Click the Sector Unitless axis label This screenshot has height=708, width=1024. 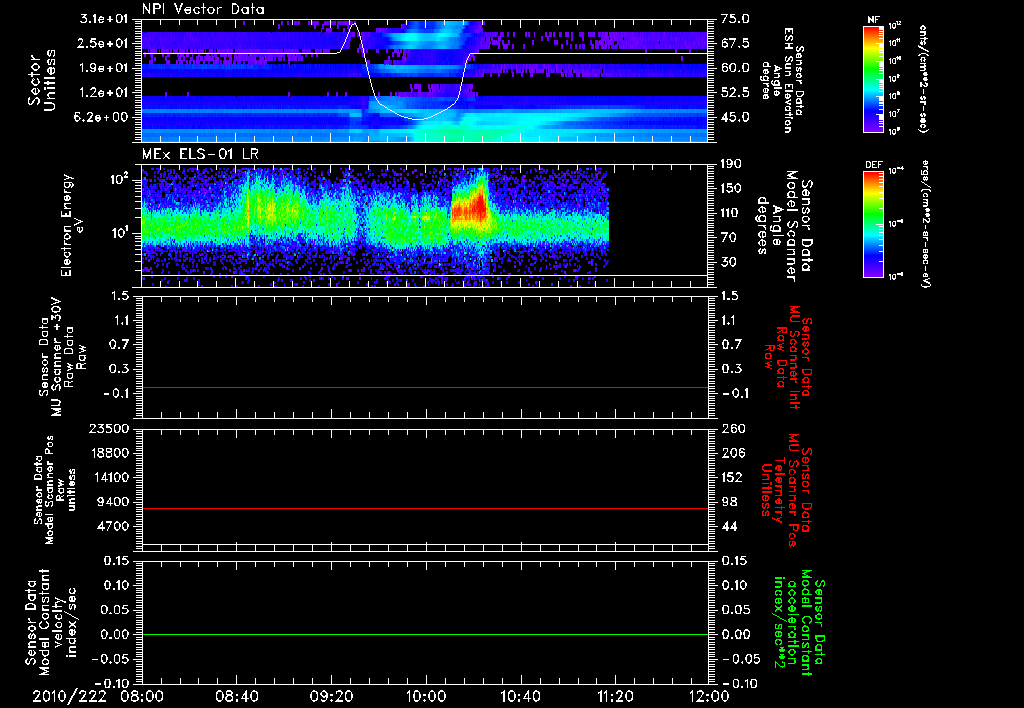[x=42, y=80]
